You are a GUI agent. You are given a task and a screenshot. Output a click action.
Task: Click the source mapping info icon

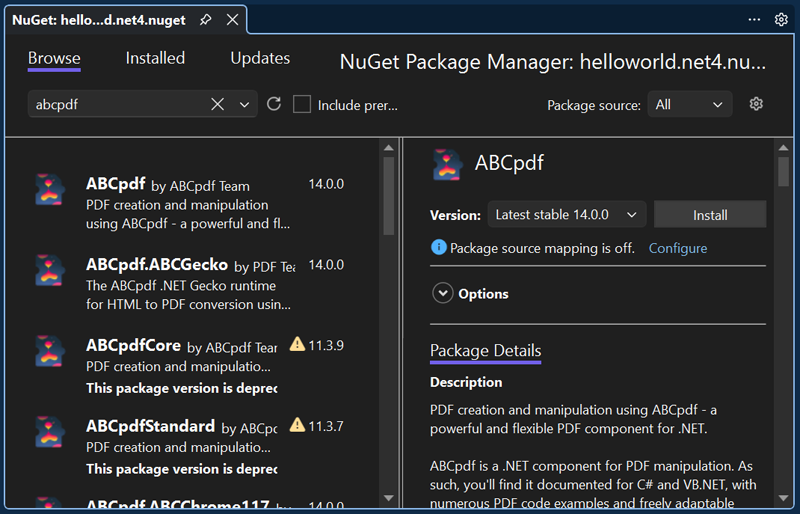438,248
